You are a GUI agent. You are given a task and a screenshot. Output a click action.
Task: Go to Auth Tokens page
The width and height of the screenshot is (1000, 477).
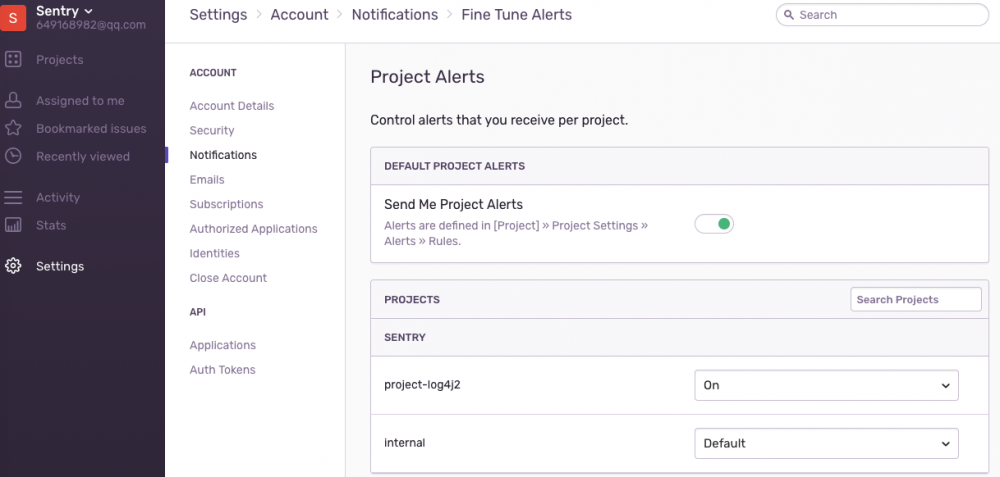pos(223,370)
